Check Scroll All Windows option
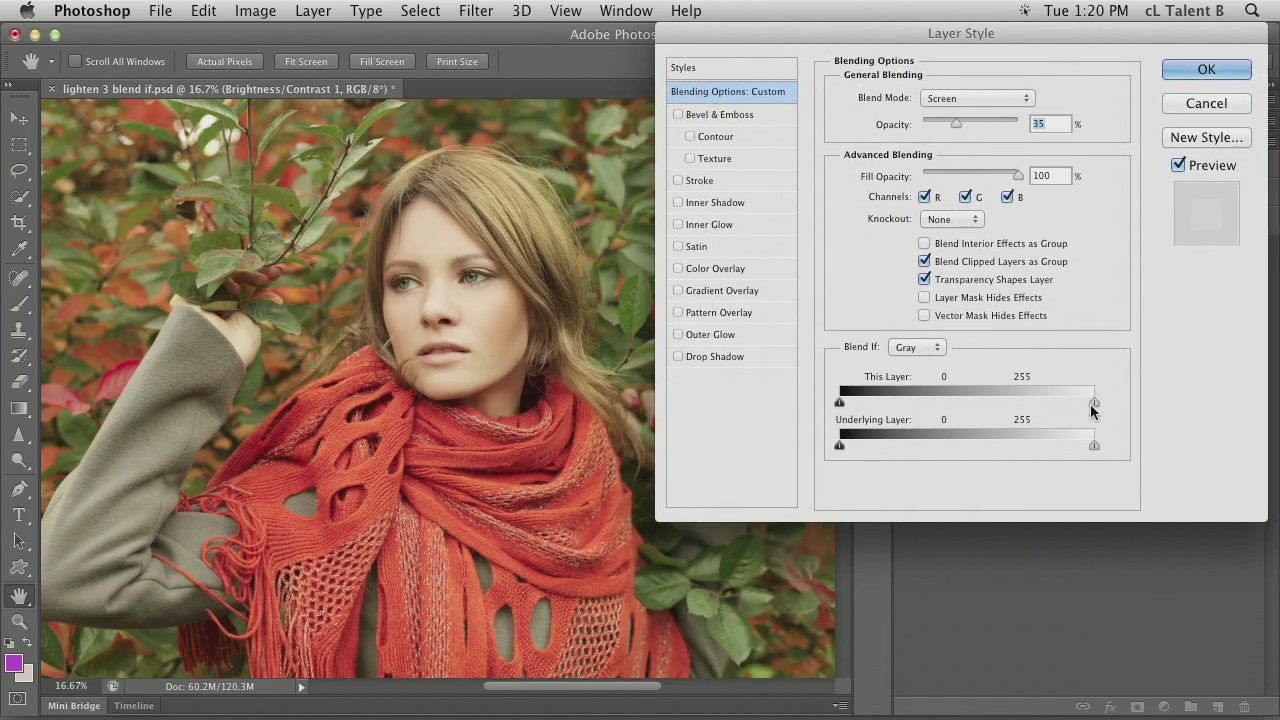Image resolution: width=1280 pixels, height=720 pixels. [x=74, y=61]
